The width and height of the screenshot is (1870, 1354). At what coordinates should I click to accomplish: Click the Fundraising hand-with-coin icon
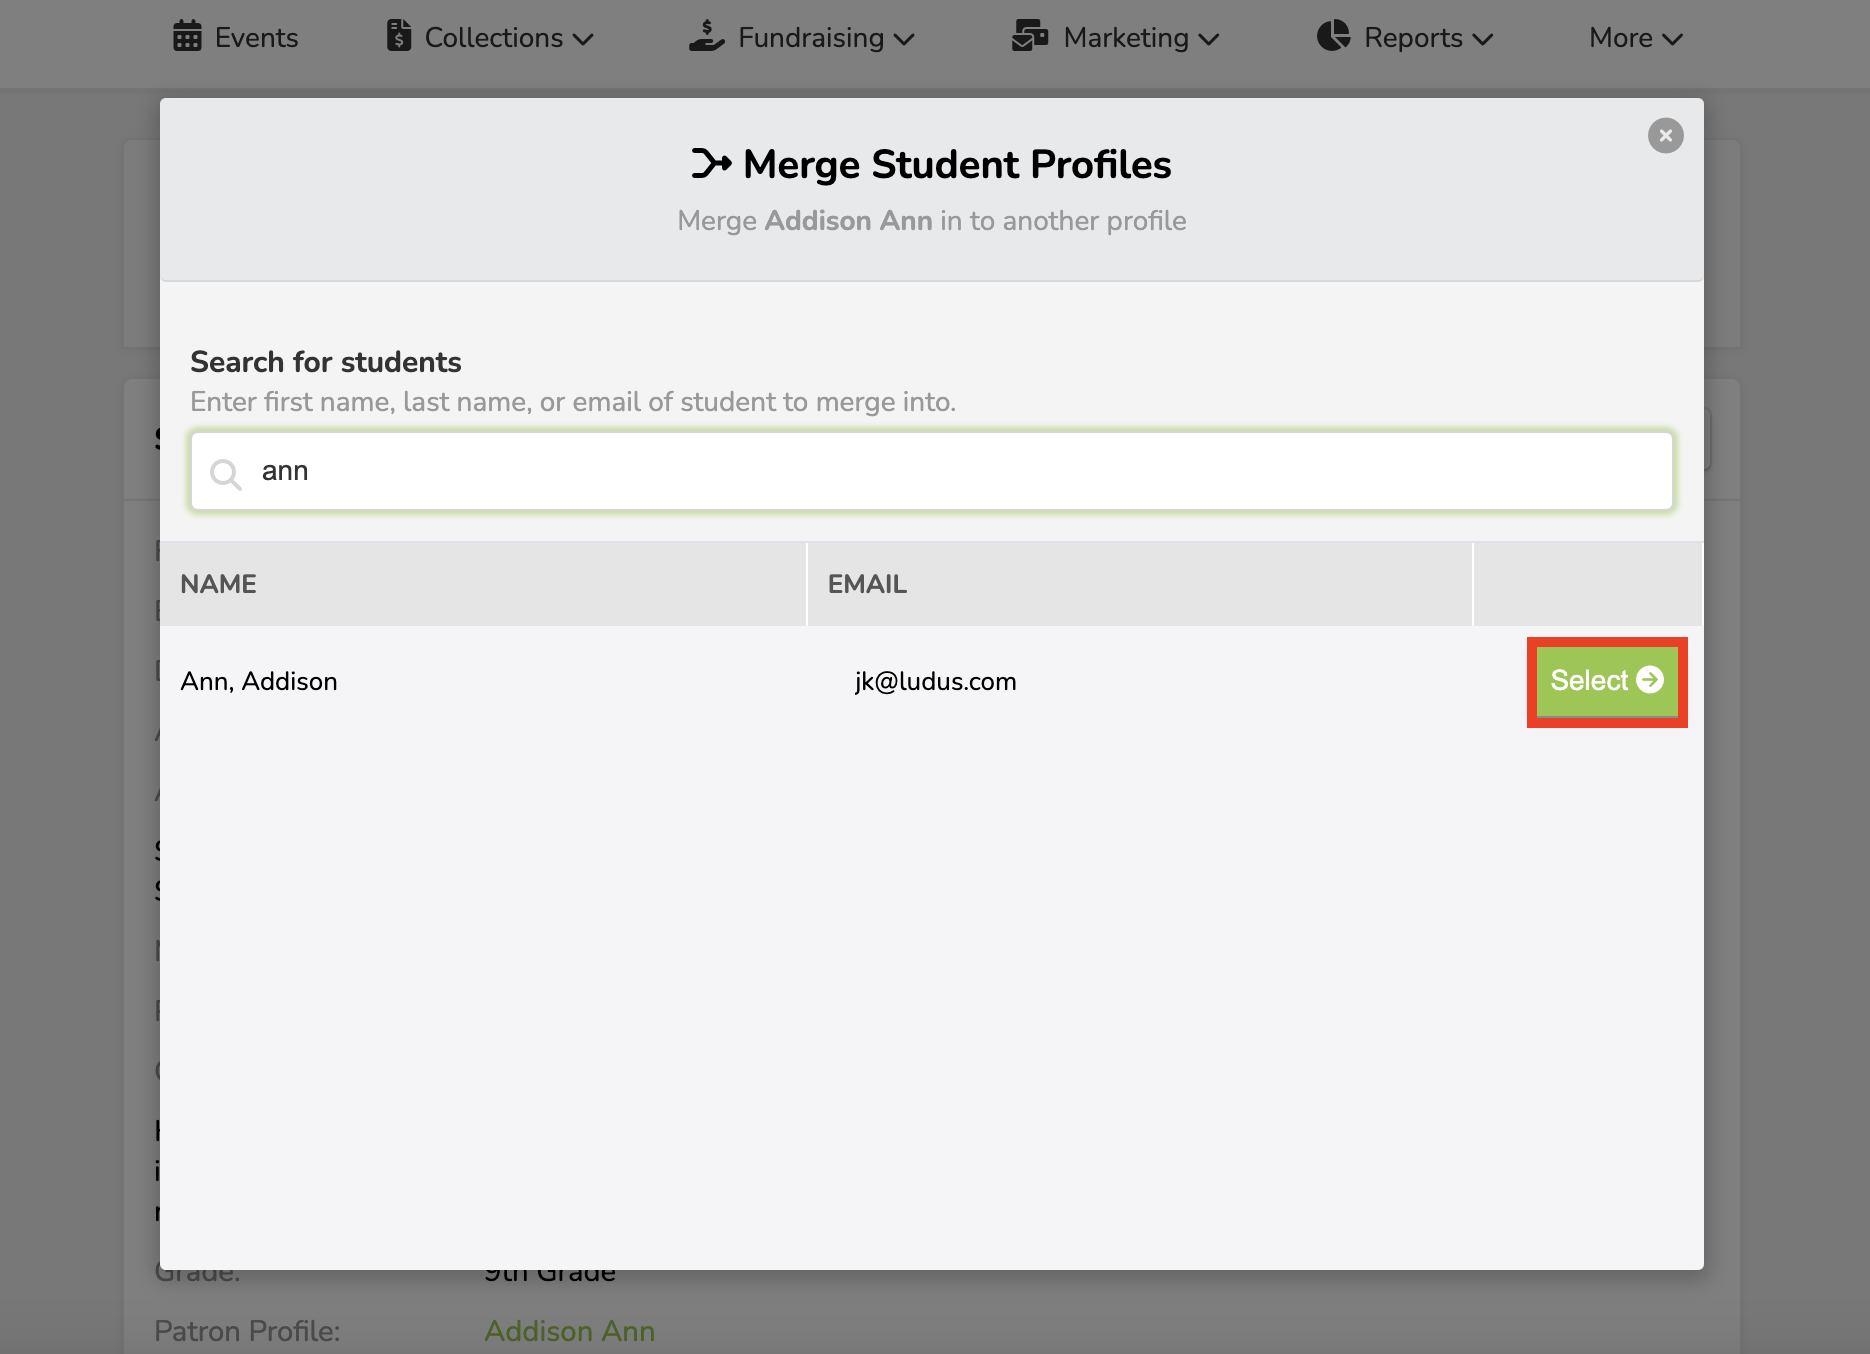pyautogui.click(x=706, y=36)
